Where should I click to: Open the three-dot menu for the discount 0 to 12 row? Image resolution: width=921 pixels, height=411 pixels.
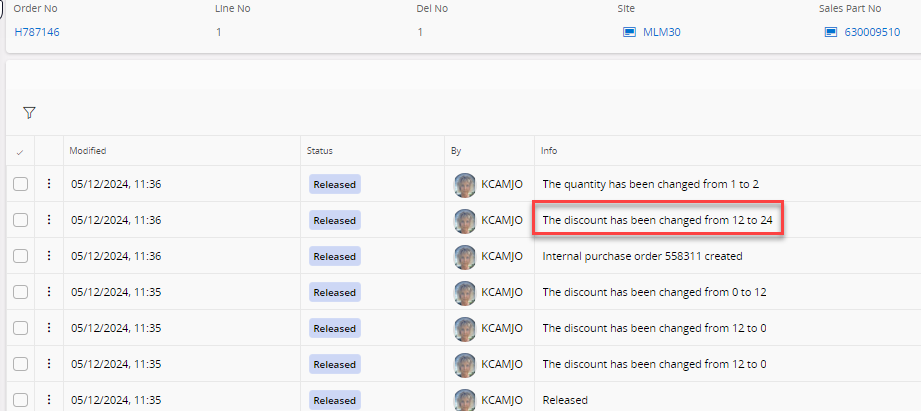pyautogui.click(x=48, y=292)
